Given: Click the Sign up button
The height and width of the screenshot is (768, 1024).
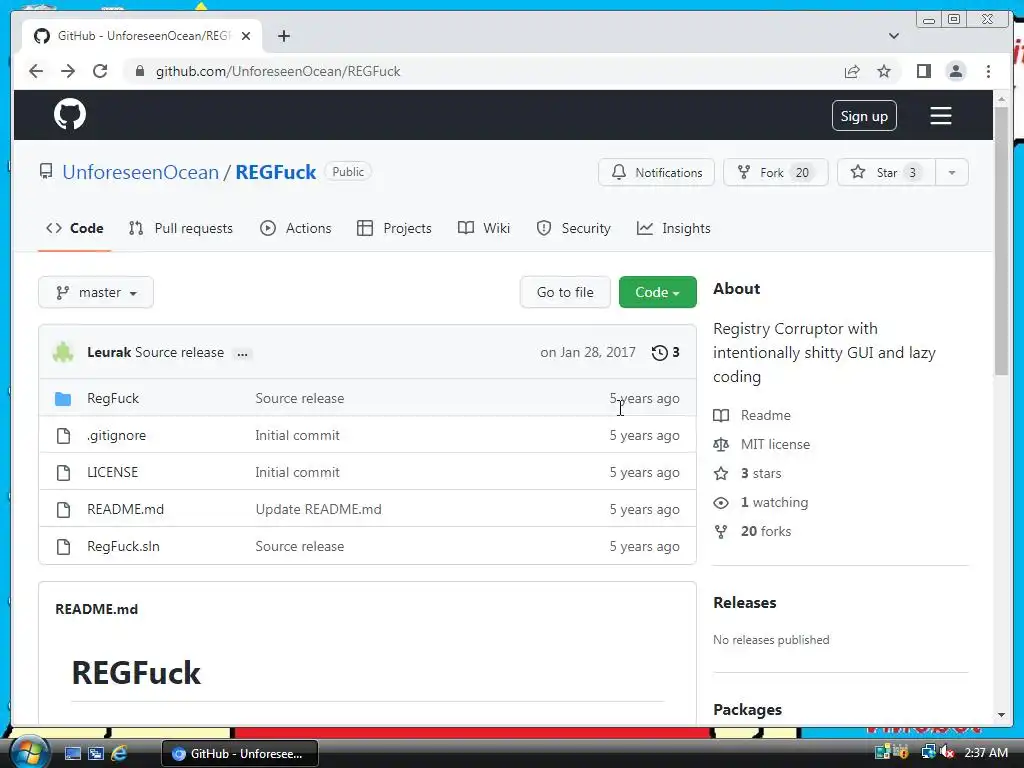Looking at the screenshot, I should [864, 116].
